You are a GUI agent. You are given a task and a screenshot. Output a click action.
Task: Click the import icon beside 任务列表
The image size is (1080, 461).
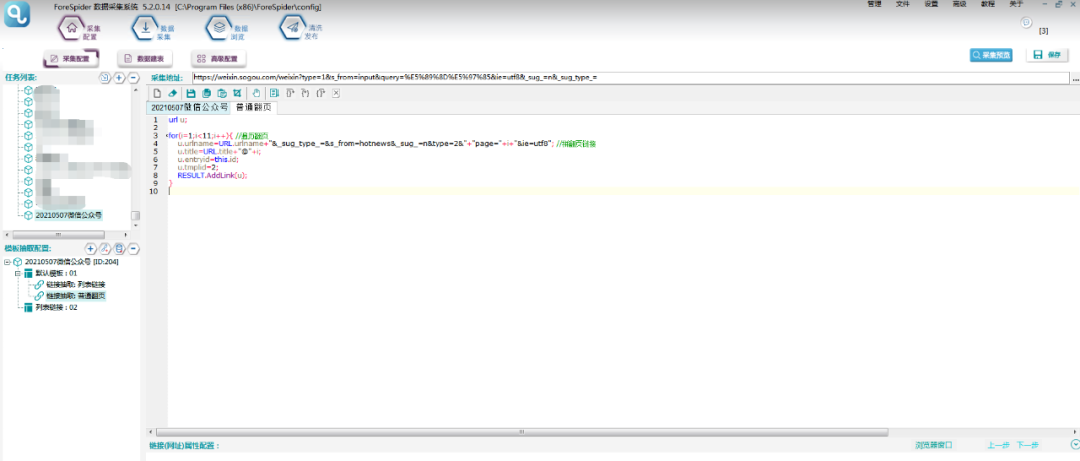point(105,78)
